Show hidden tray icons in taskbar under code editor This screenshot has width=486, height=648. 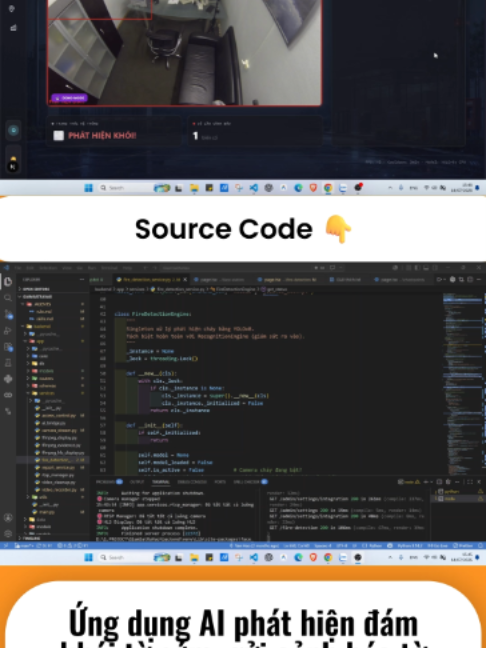click(x=391, y=557)
